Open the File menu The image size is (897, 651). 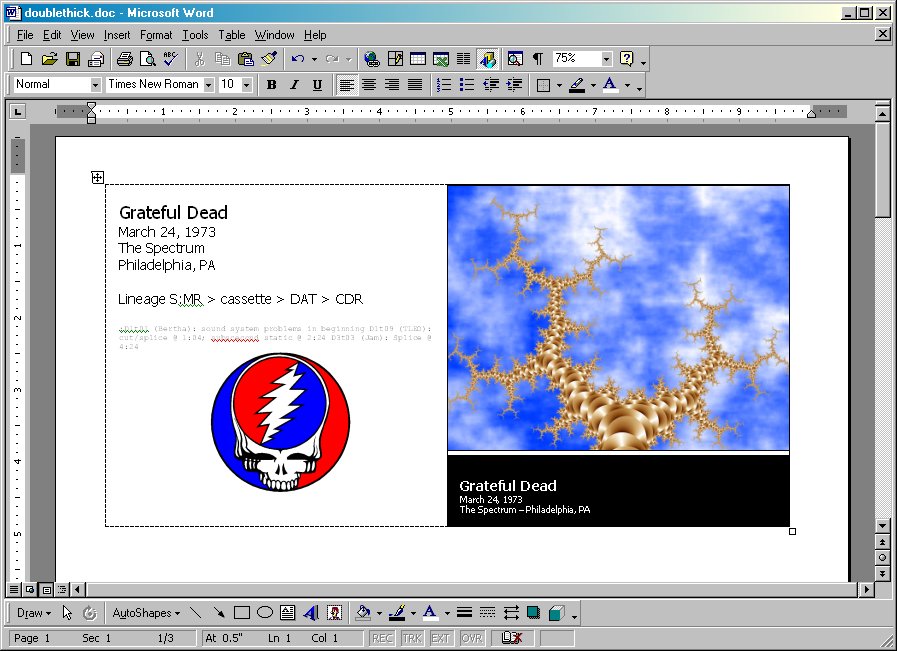click(25, 35)
